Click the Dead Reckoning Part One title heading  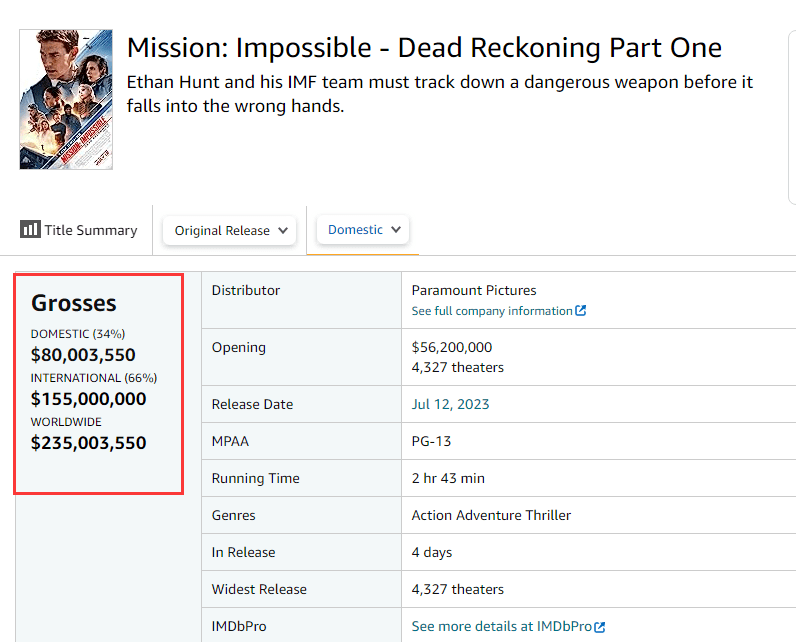coord(424,48)
